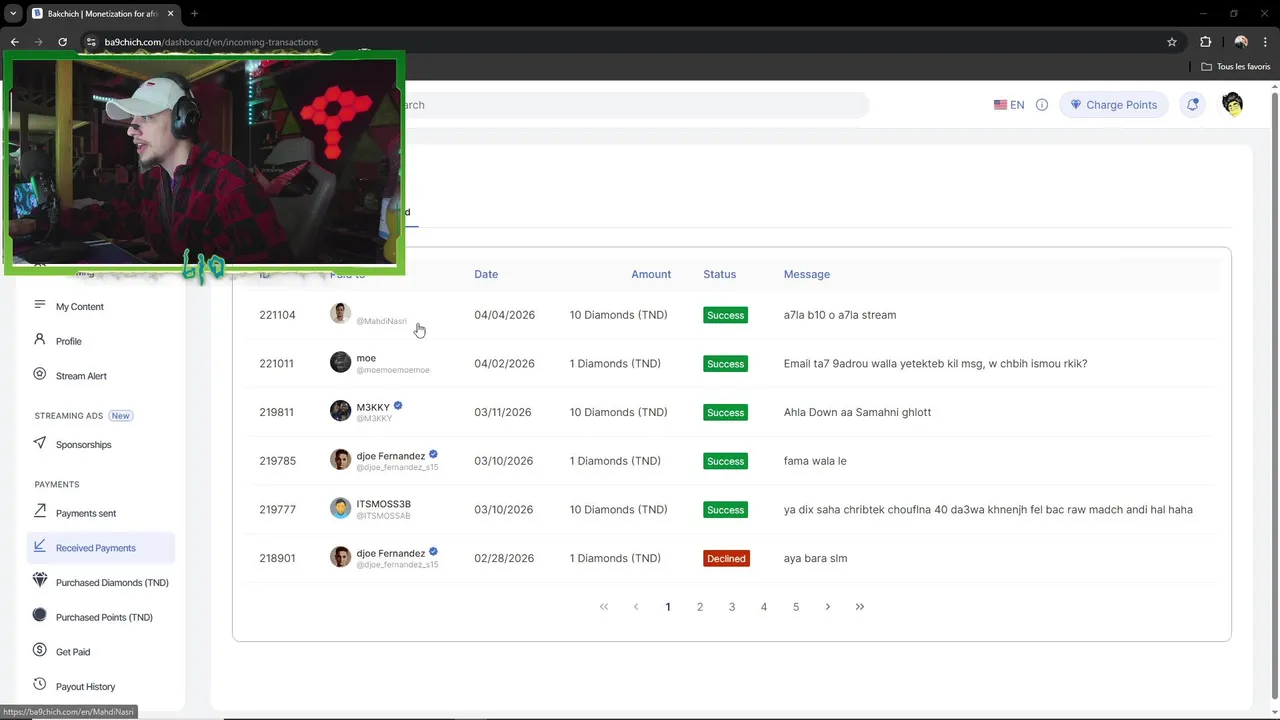Open Profile in sidebar
The image size is (1280, 720).
(69, 341)
